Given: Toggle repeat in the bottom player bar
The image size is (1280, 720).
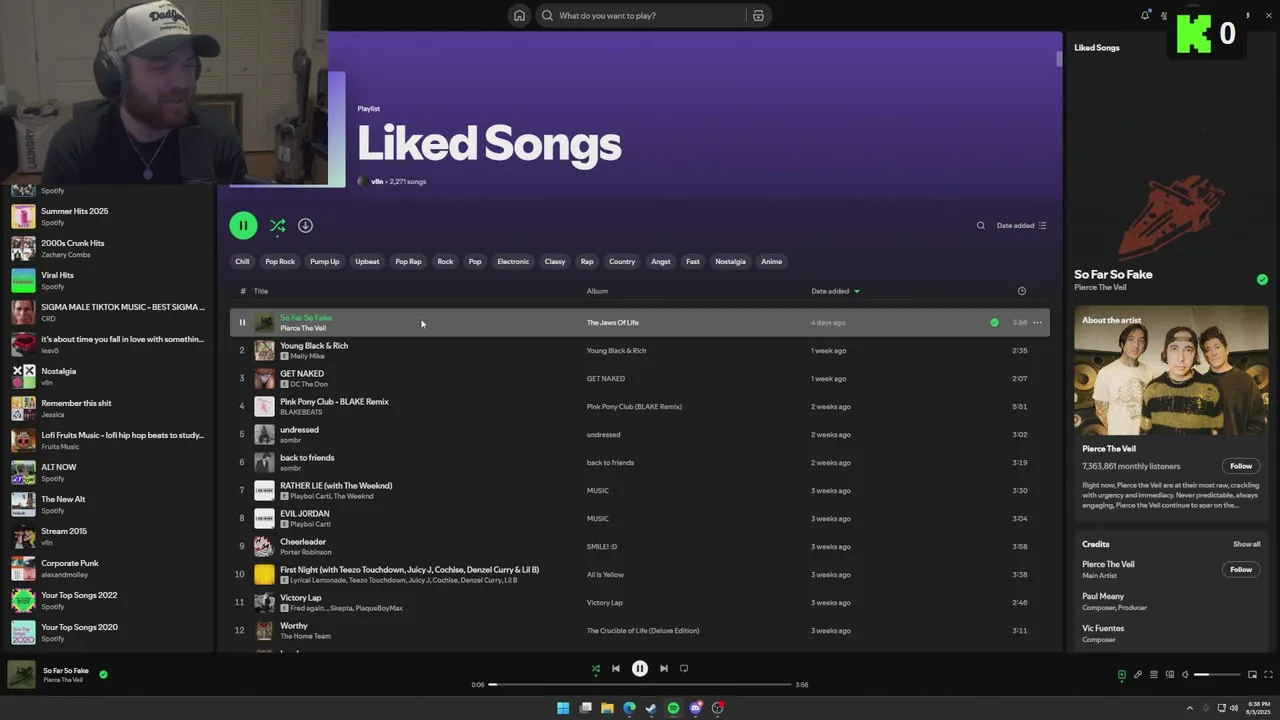Looking at the screenshot, I should coord(684,668).
